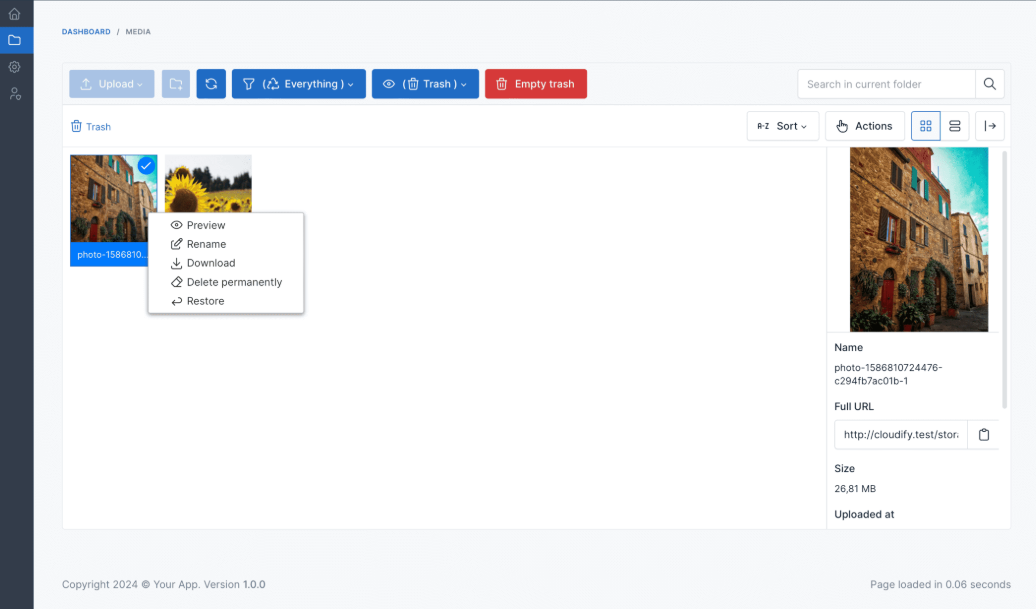Select the sunflower photo thumbnail
Screen dimensions: 1036x609
point(208,184)
